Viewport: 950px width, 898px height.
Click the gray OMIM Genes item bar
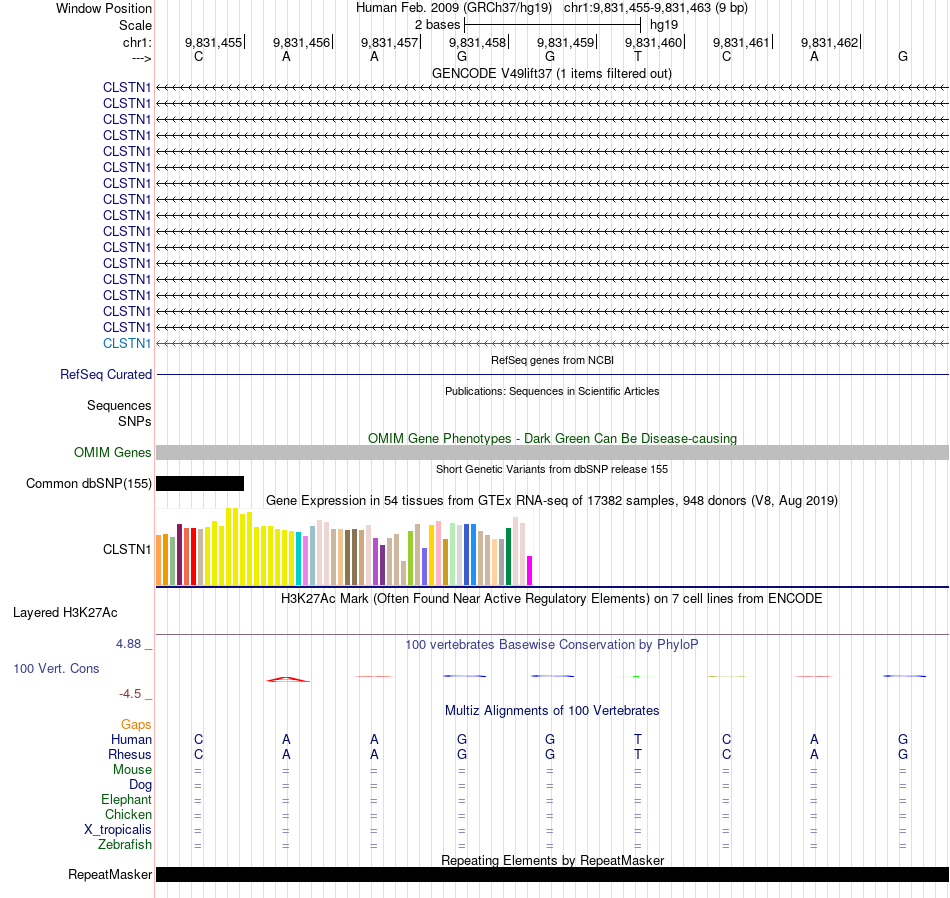pyautogui.click(x=552, y=453)
